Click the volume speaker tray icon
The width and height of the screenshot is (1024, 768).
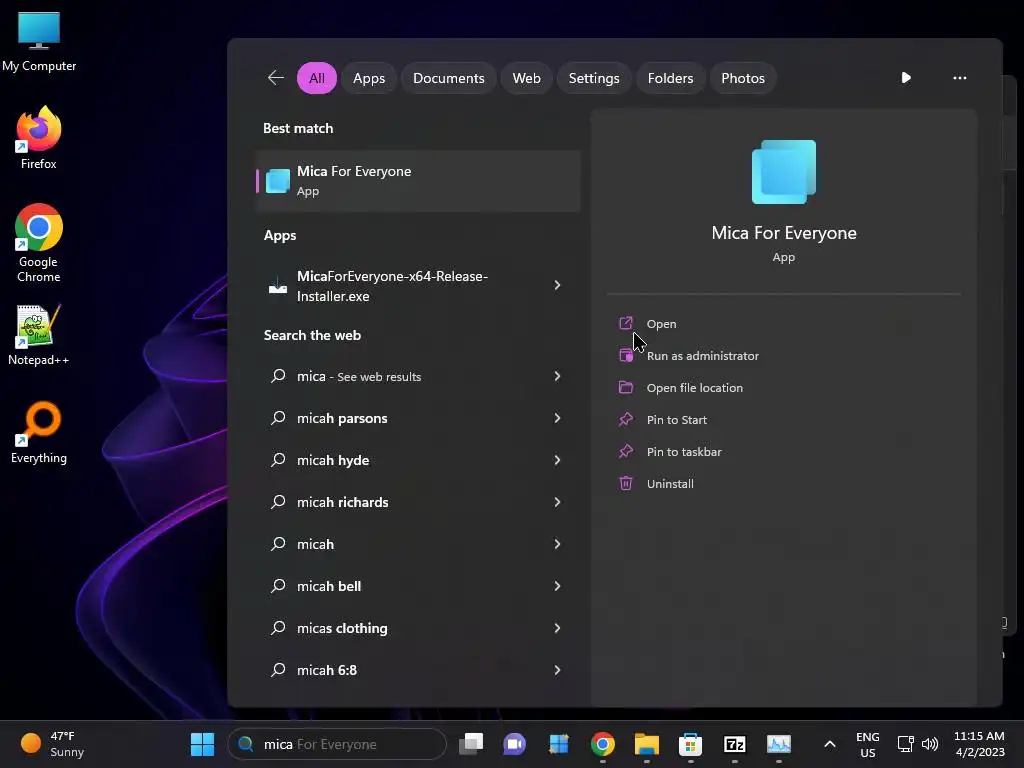(x=930, y=744)
